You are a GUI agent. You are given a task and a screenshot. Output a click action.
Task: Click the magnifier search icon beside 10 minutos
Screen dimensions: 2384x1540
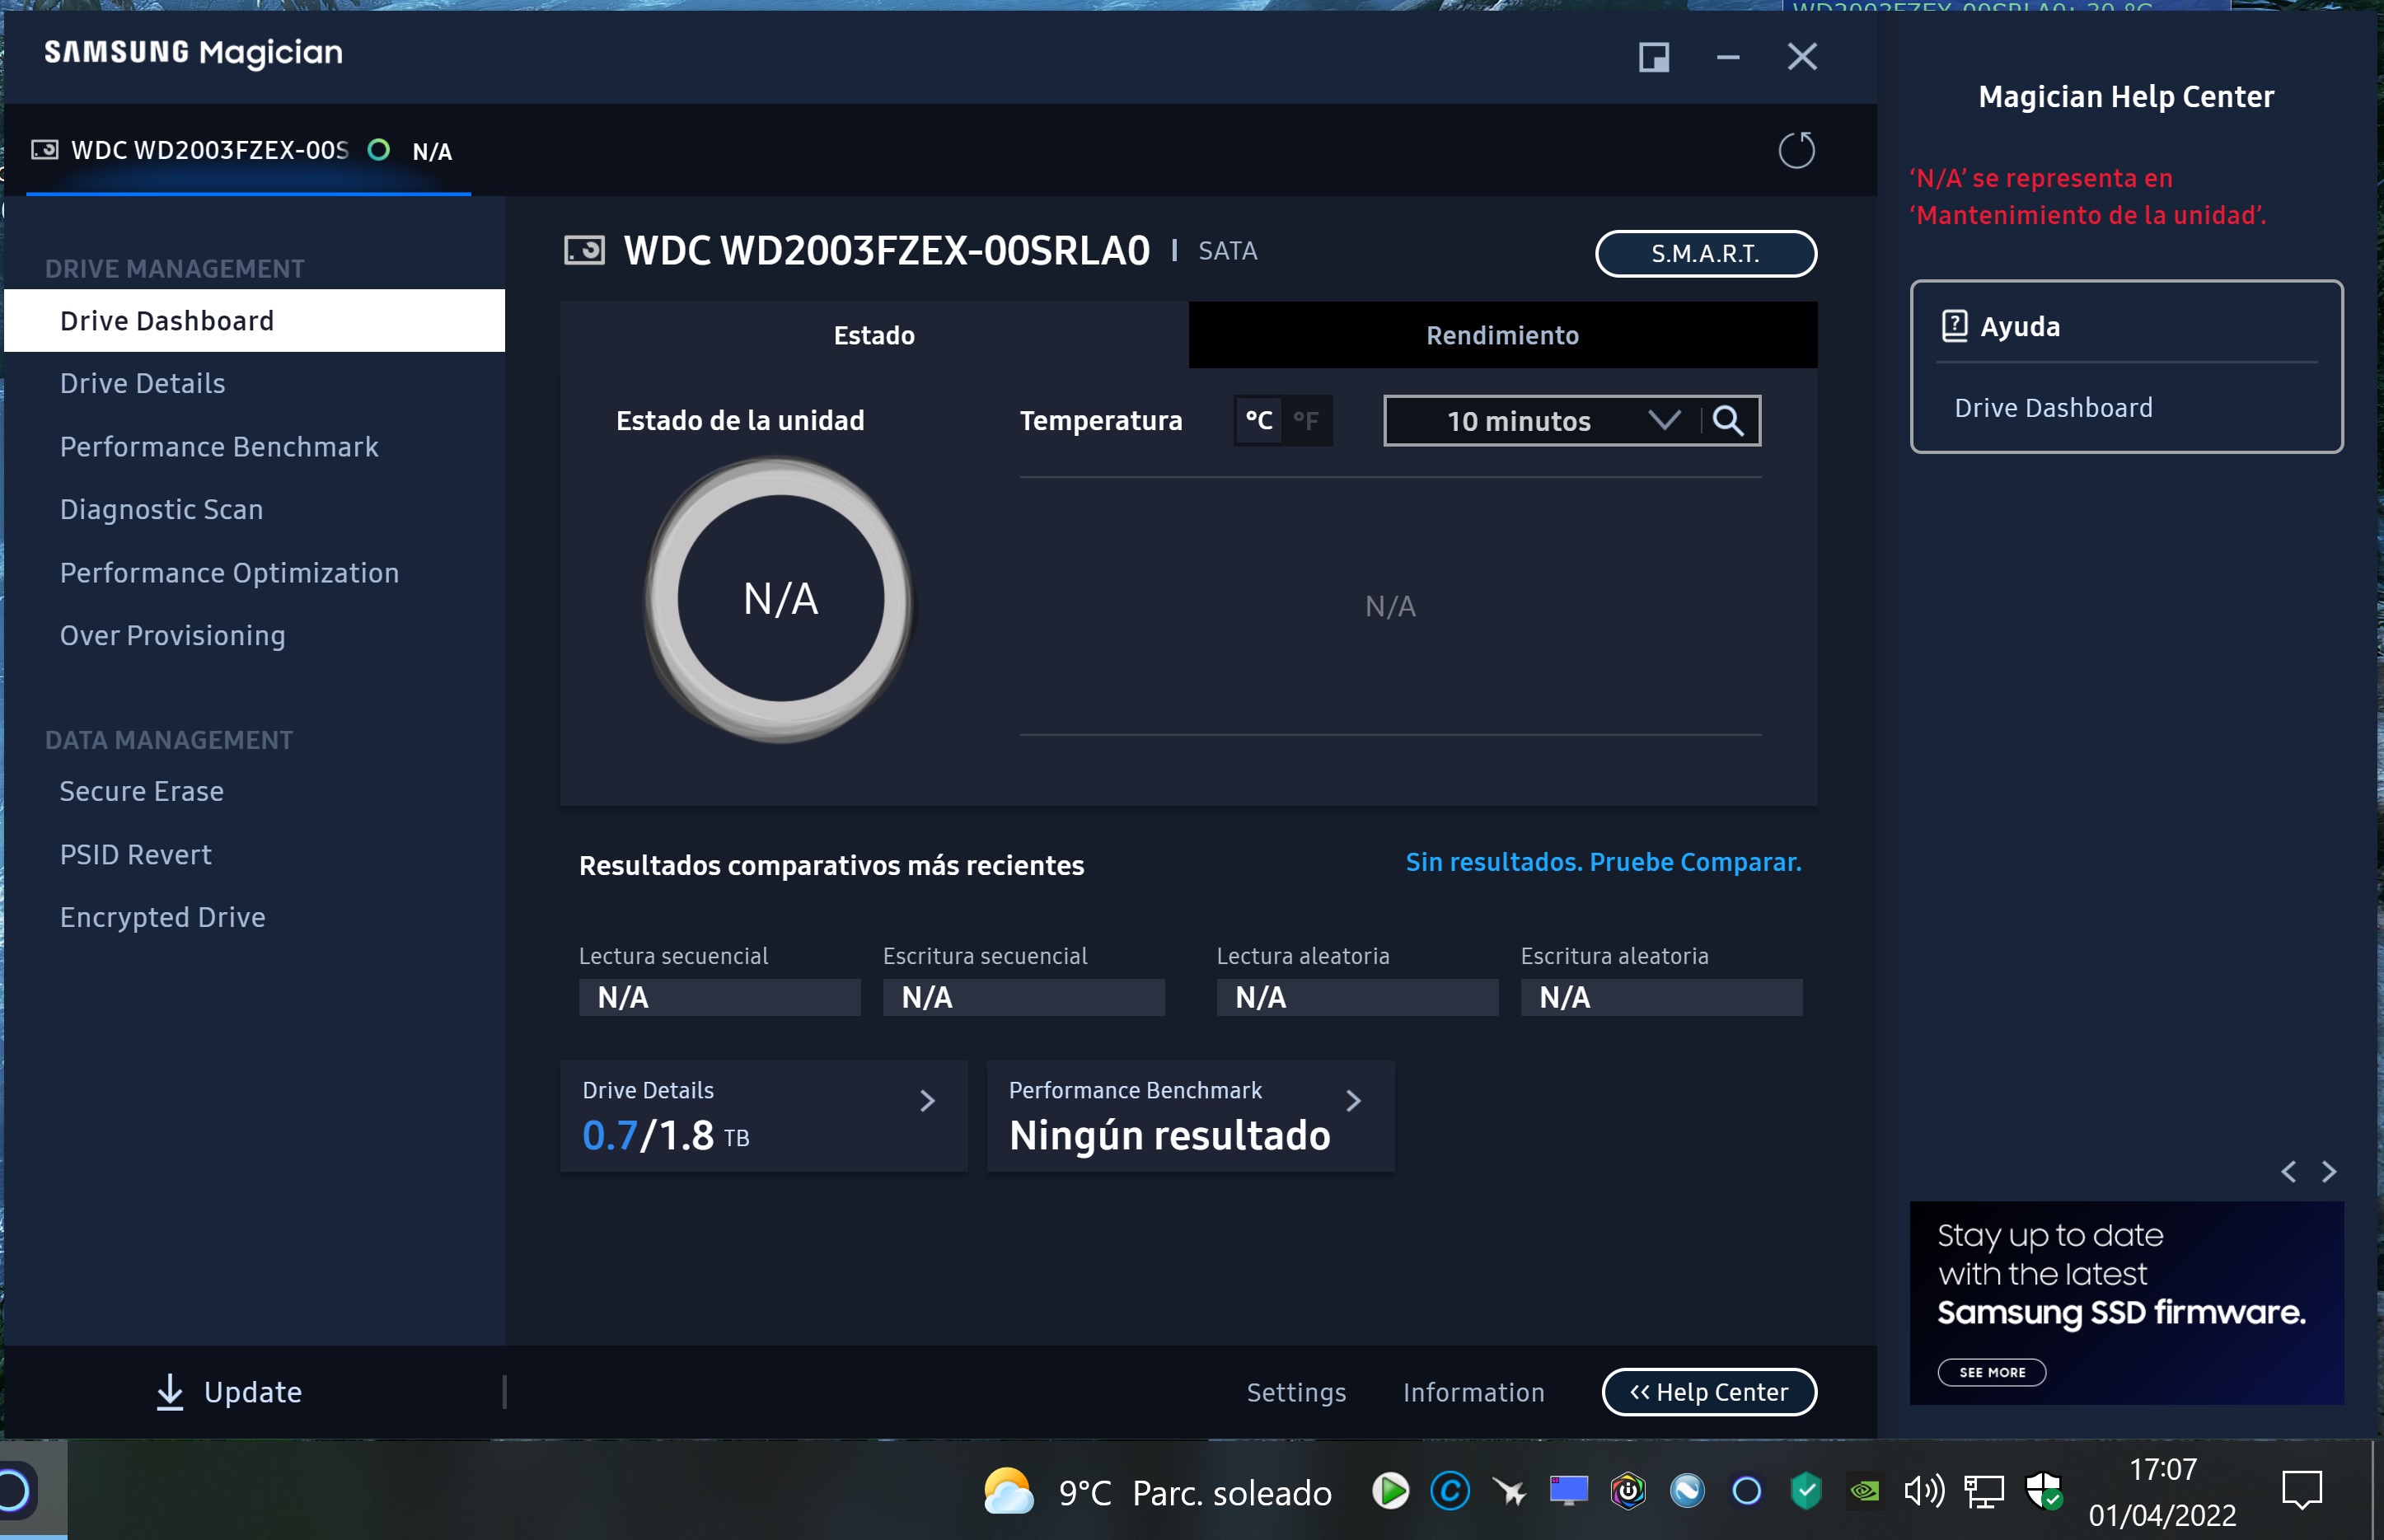pos(1729,421)
